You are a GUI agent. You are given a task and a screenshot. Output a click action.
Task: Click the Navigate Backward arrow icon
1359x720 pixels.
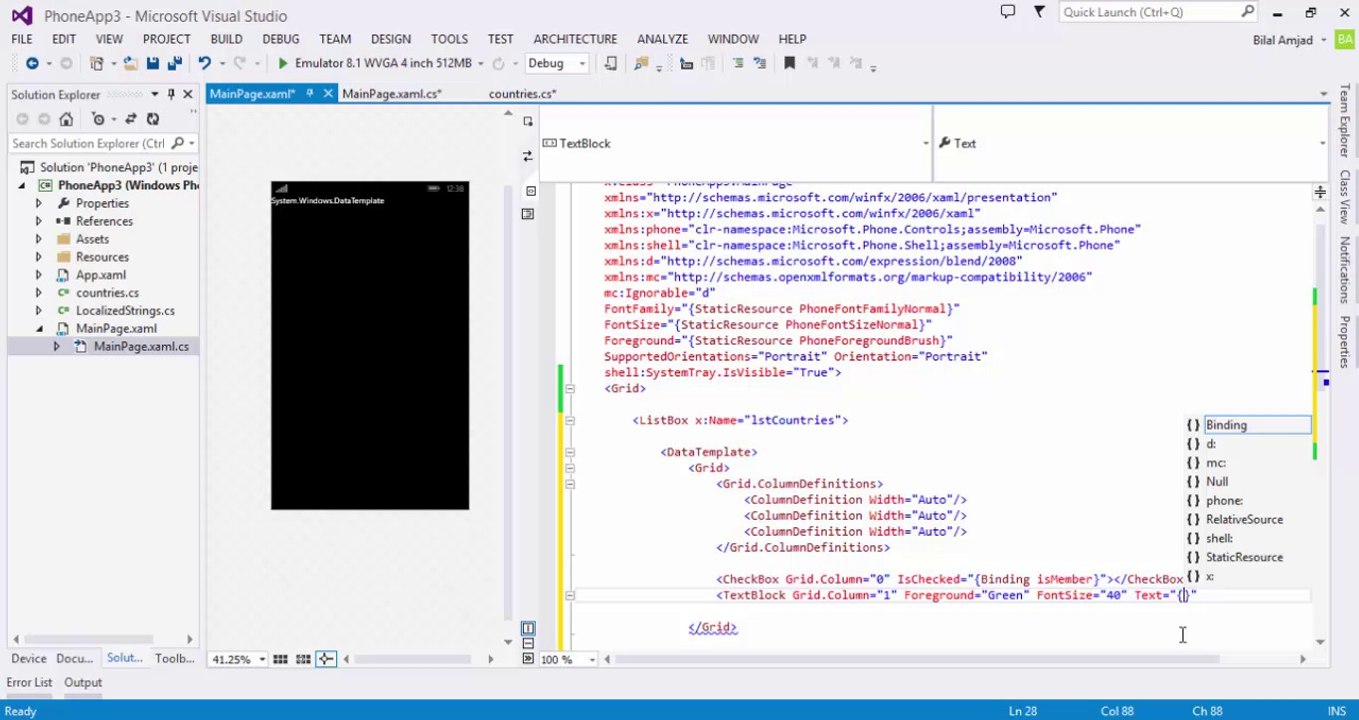coord(32,63)
